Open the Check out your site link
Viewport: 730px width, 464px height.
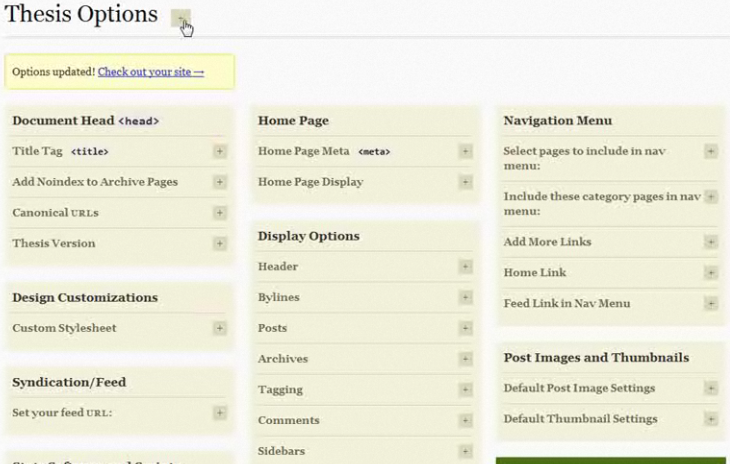click(x=151, y=72)
